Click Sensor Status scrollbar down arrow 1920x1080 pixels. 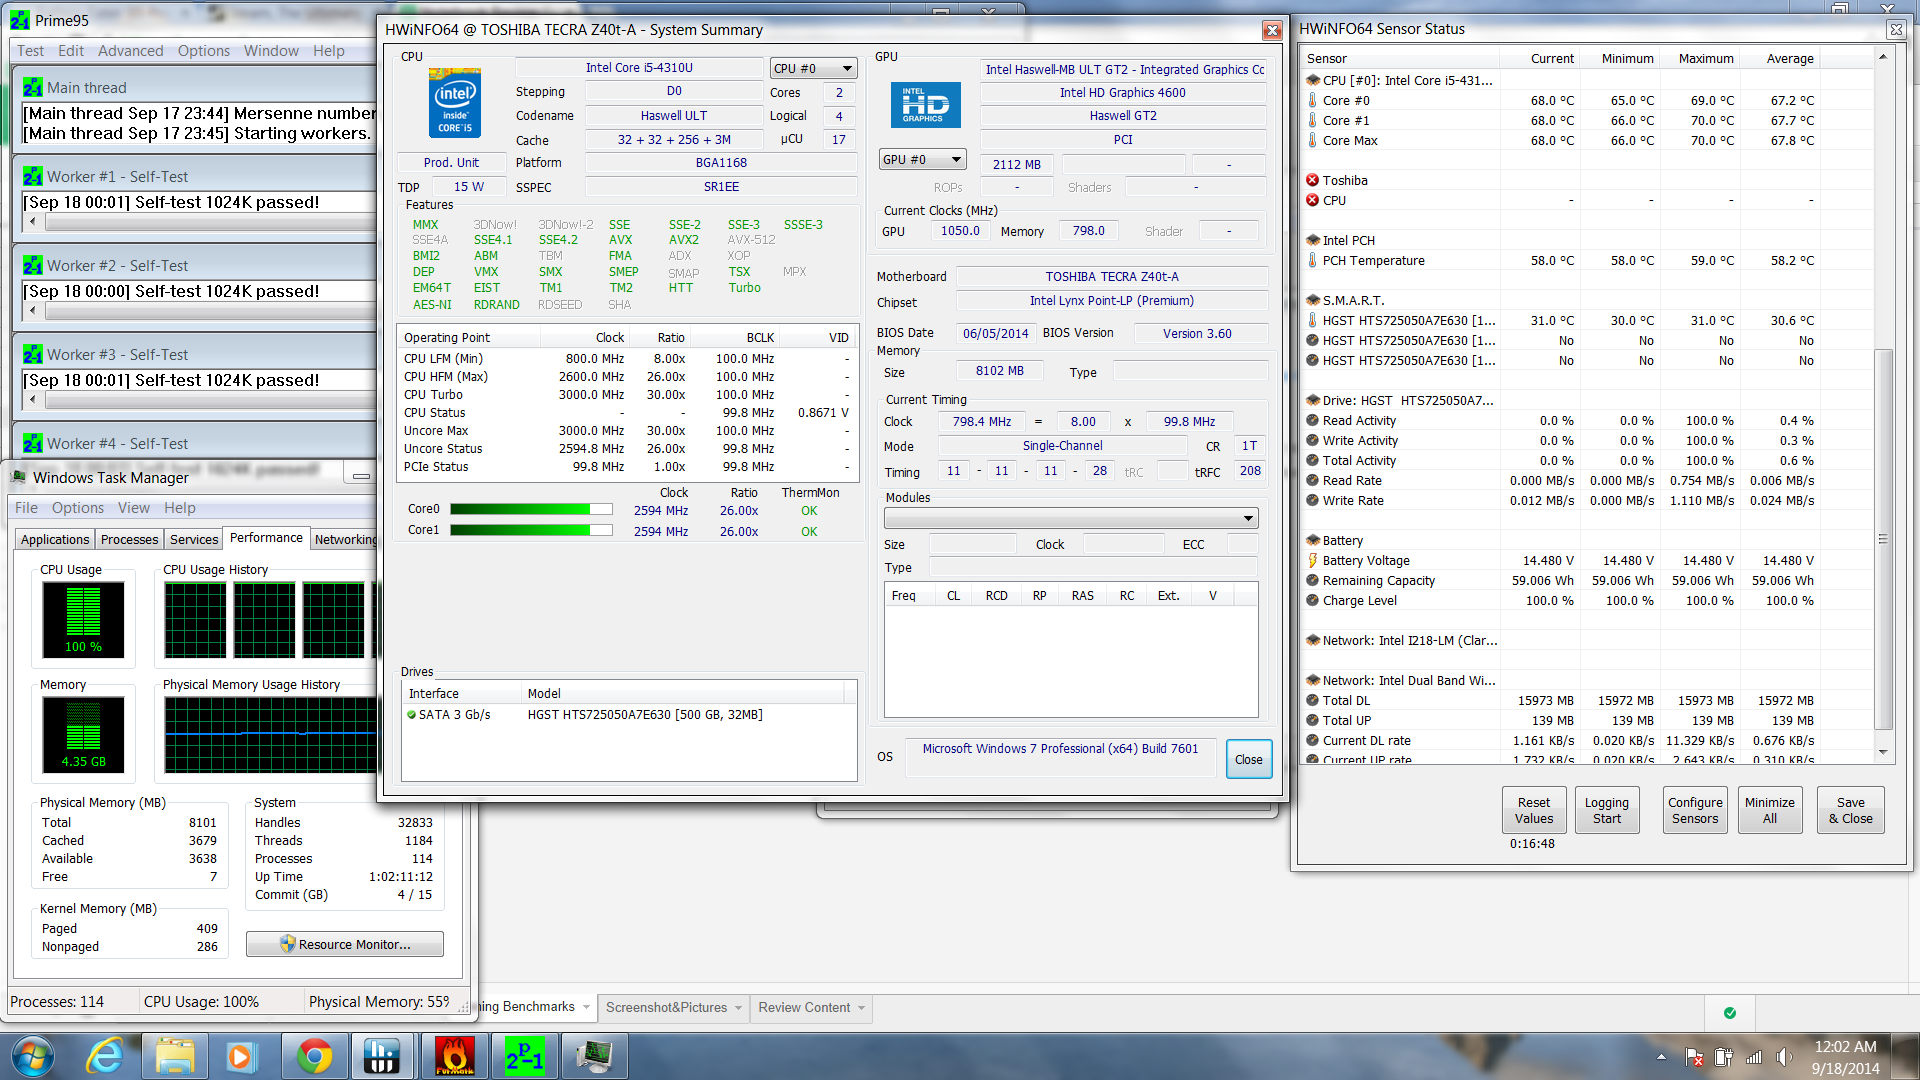[1883, 752]
